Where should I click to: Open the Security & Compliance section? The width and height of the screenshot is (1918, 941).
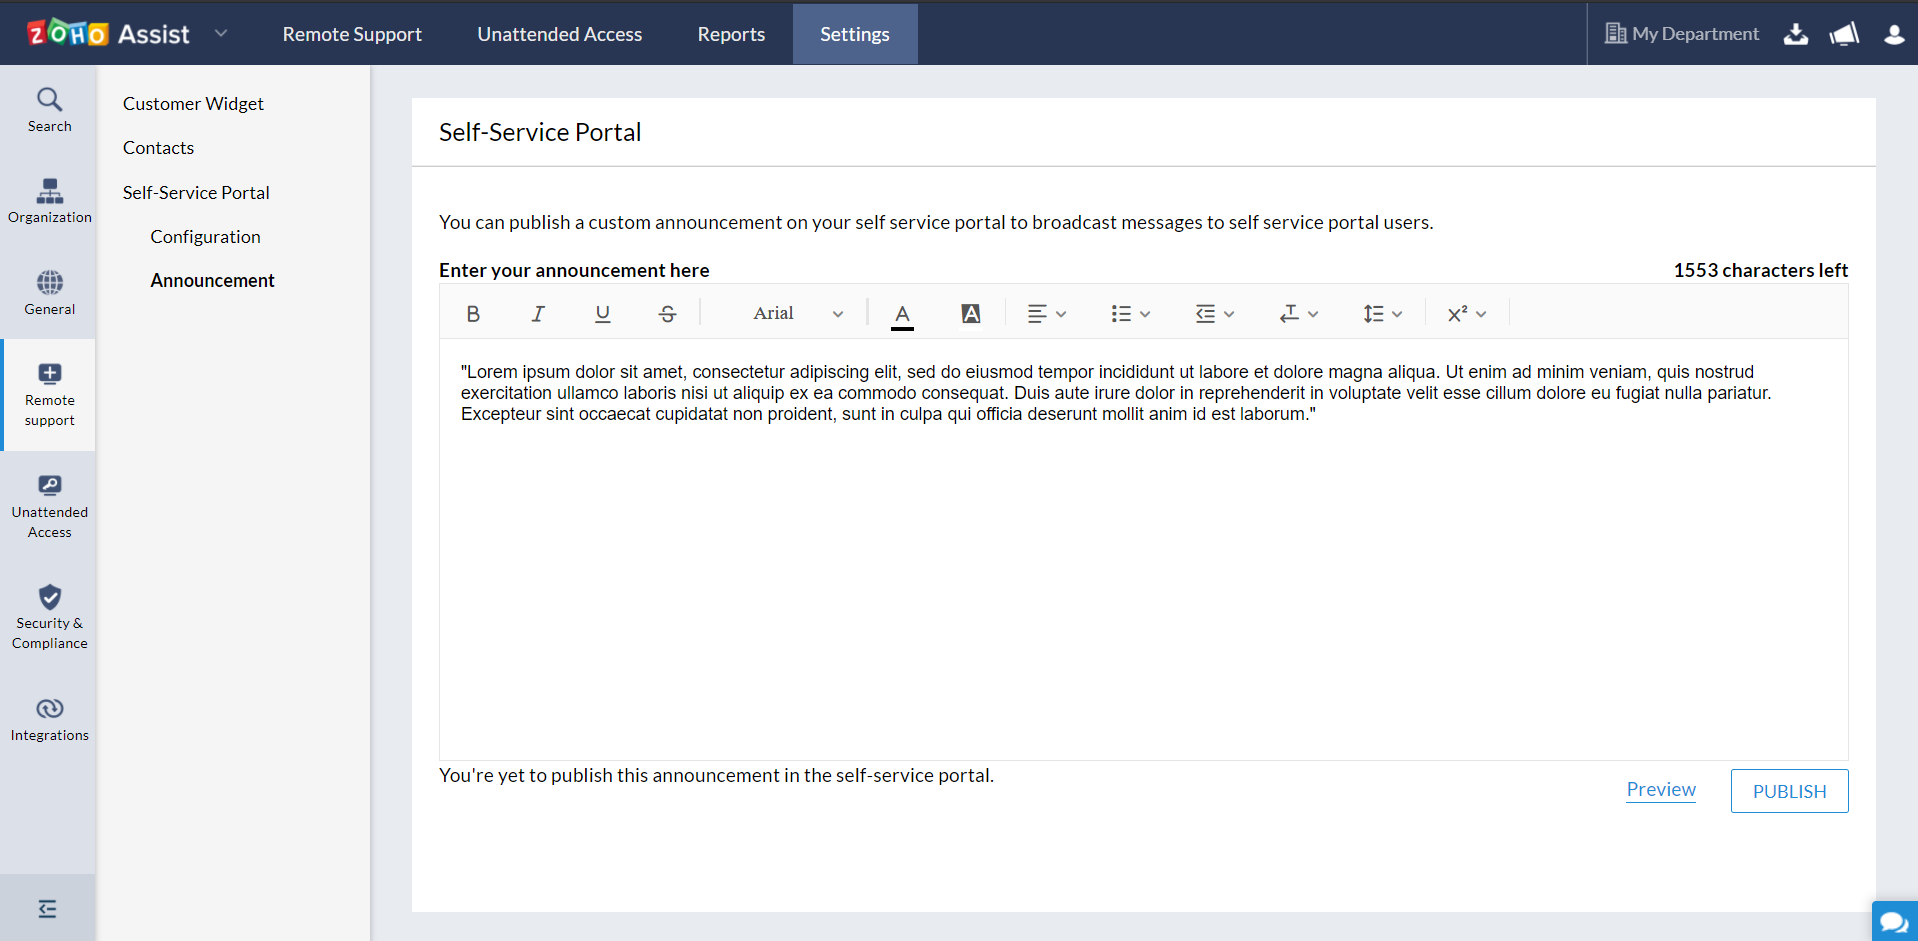[x=49, y=617]
